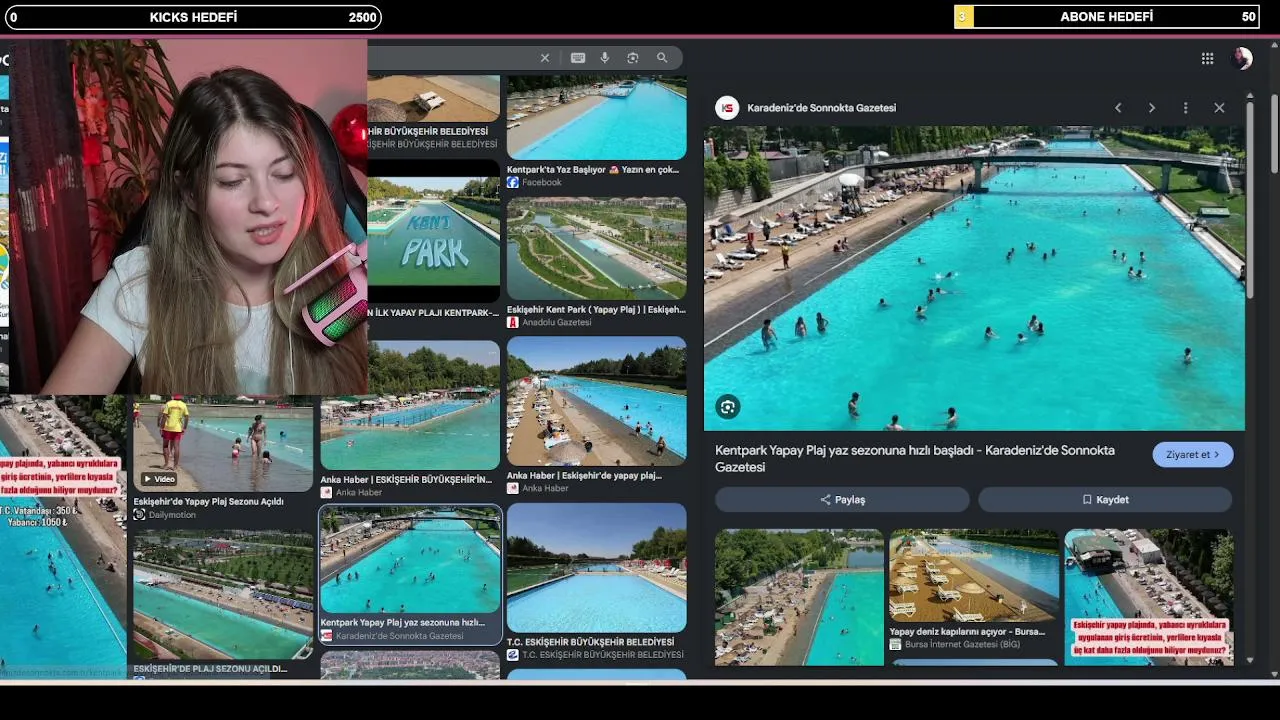Open the Google account profile picture
The height and width of the screenshot is (720, 1280).
tap(1242, 58)
